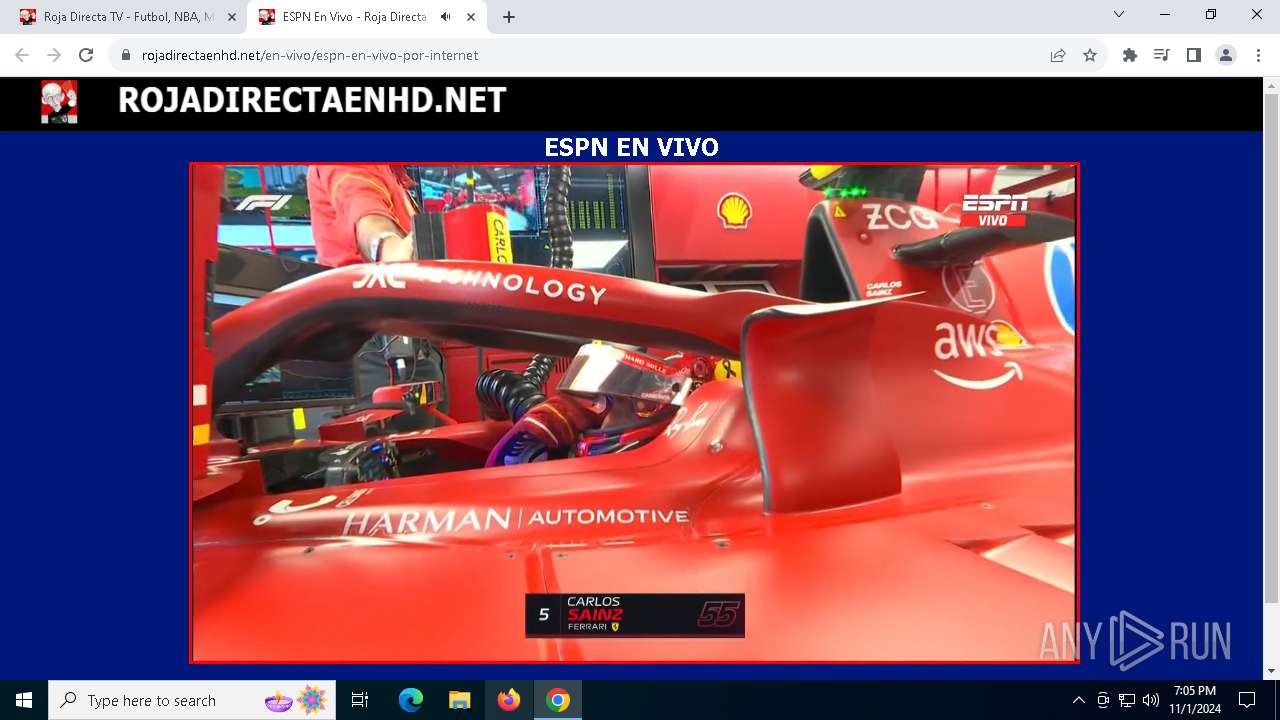Show hidden system tray icons
The height and width of the screenshot is (720, 1280).
tap(1078, 700)
